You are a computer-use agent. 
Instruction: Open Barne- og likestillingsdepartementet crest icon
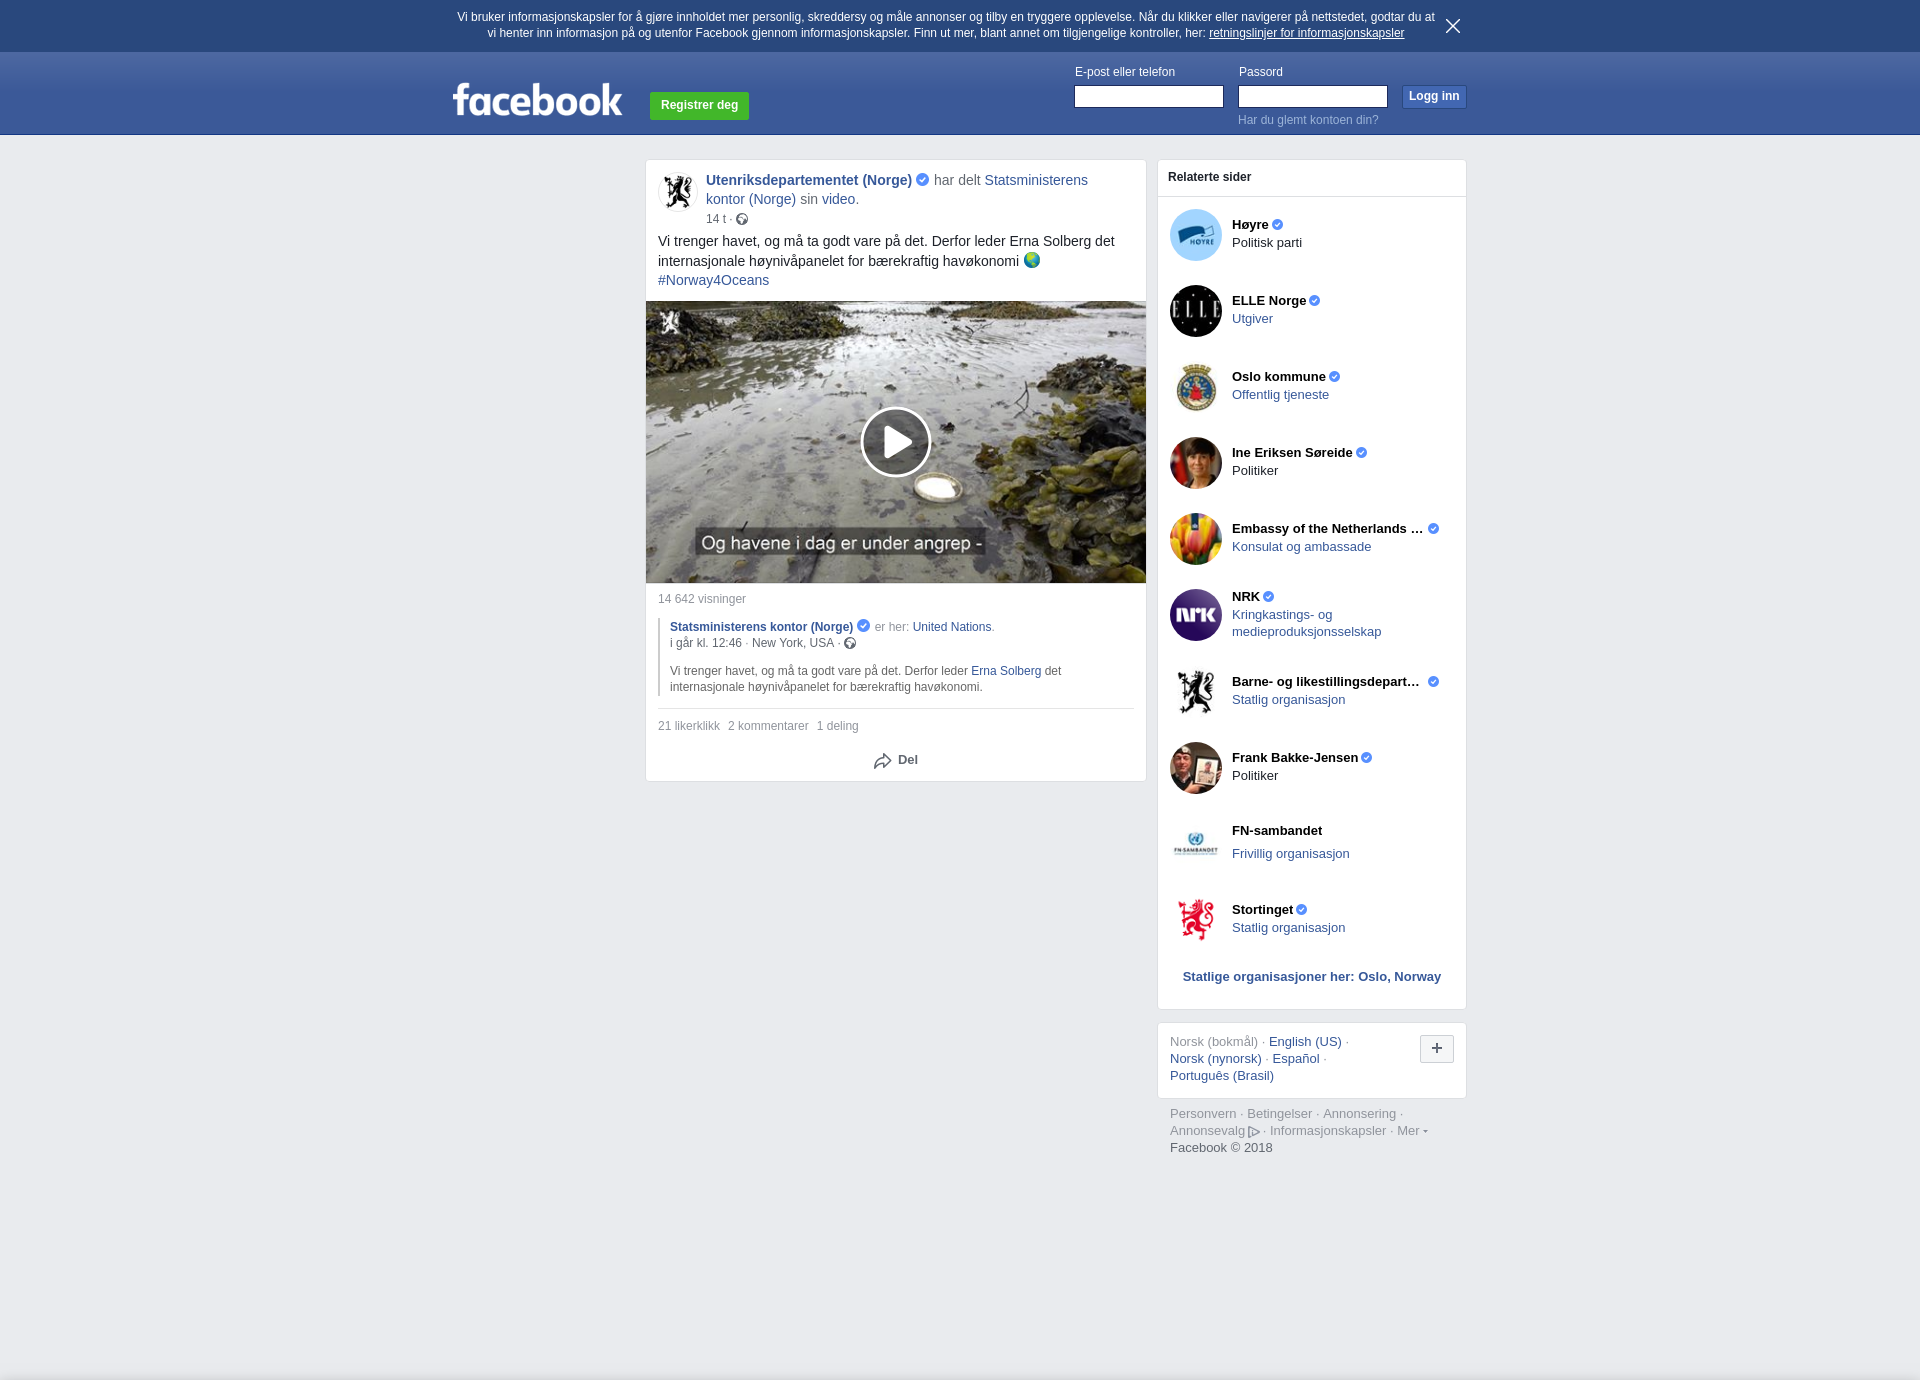point(1196,692)
